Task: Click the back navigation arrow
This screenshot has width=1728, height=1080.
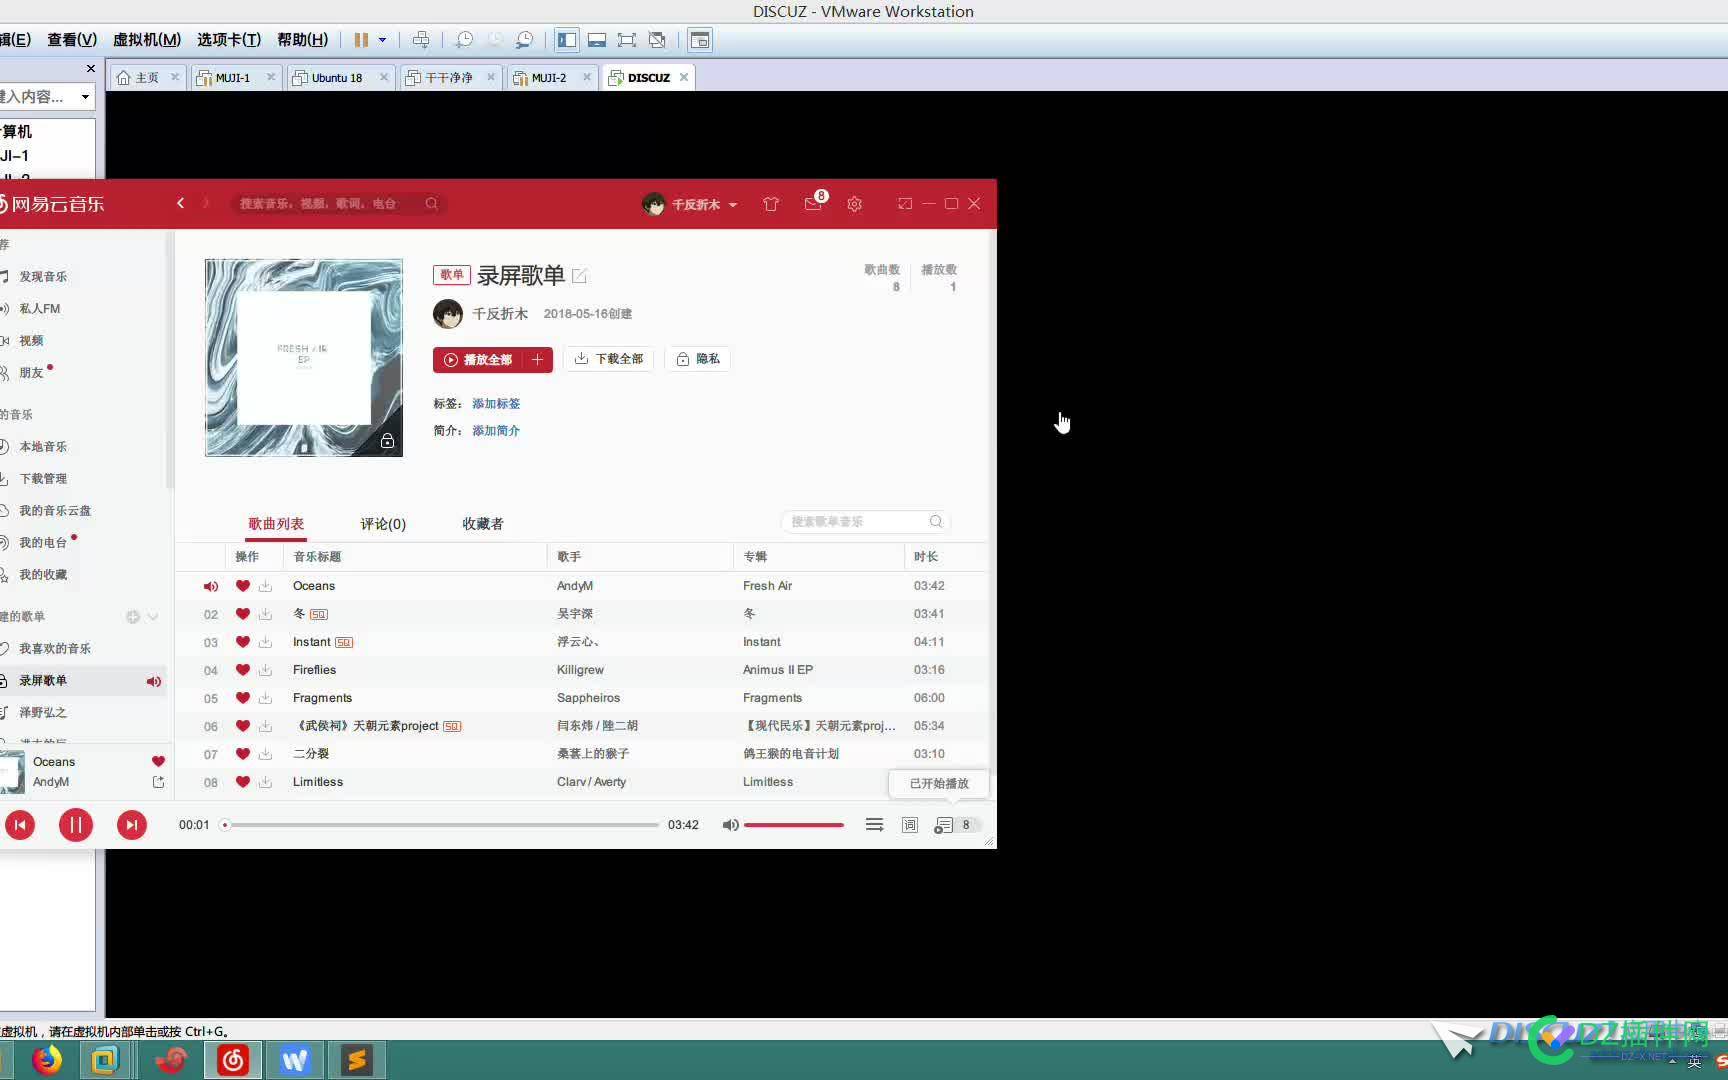Action: coord(180,203)
